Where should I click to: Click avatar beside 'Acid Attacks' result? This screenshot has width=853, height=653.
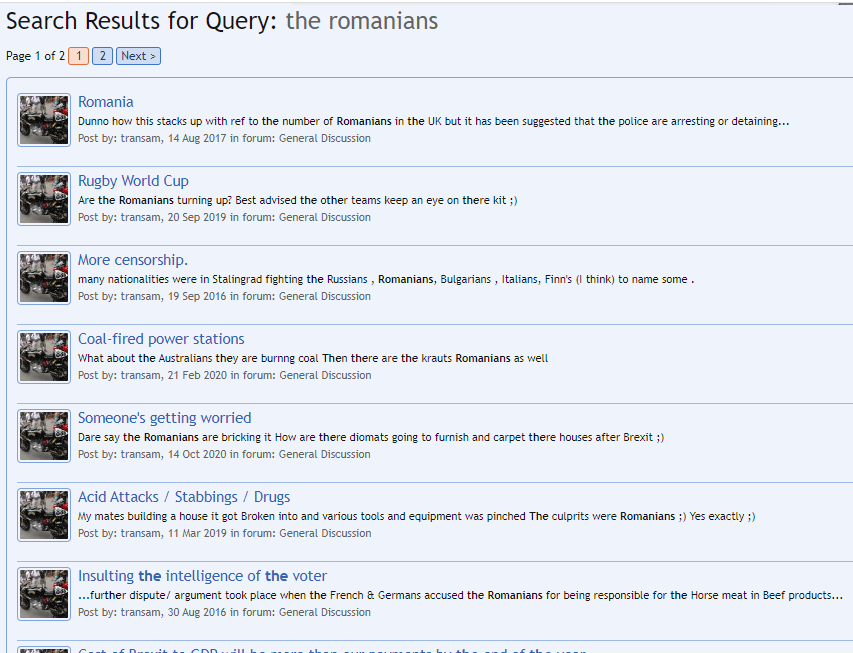(44, 515)
